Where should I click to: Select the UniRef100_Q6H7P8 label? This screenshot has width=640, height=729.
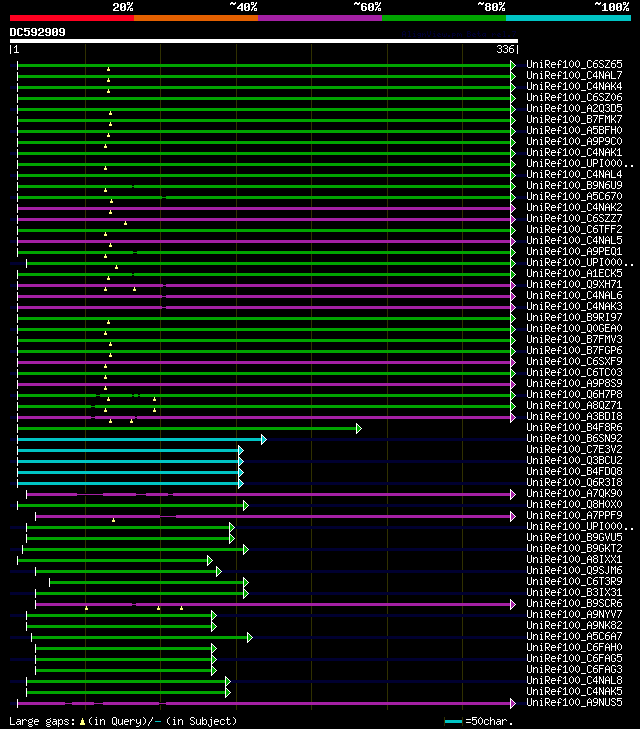[x=574, y=394]
